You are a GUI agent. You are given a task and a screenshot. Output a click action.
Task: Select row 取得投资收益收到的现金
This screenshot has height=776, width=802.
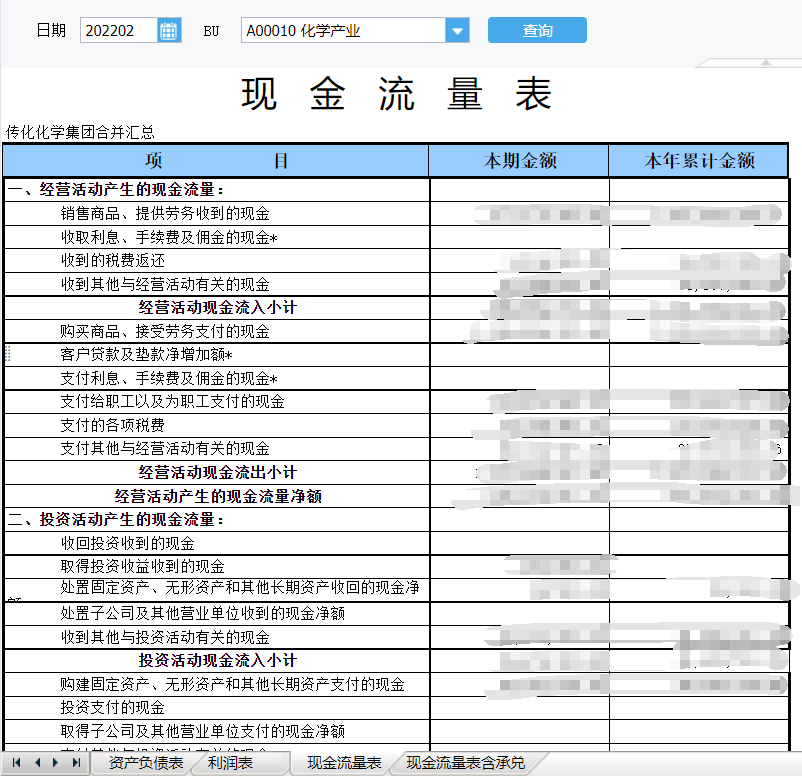pos(396,566)
